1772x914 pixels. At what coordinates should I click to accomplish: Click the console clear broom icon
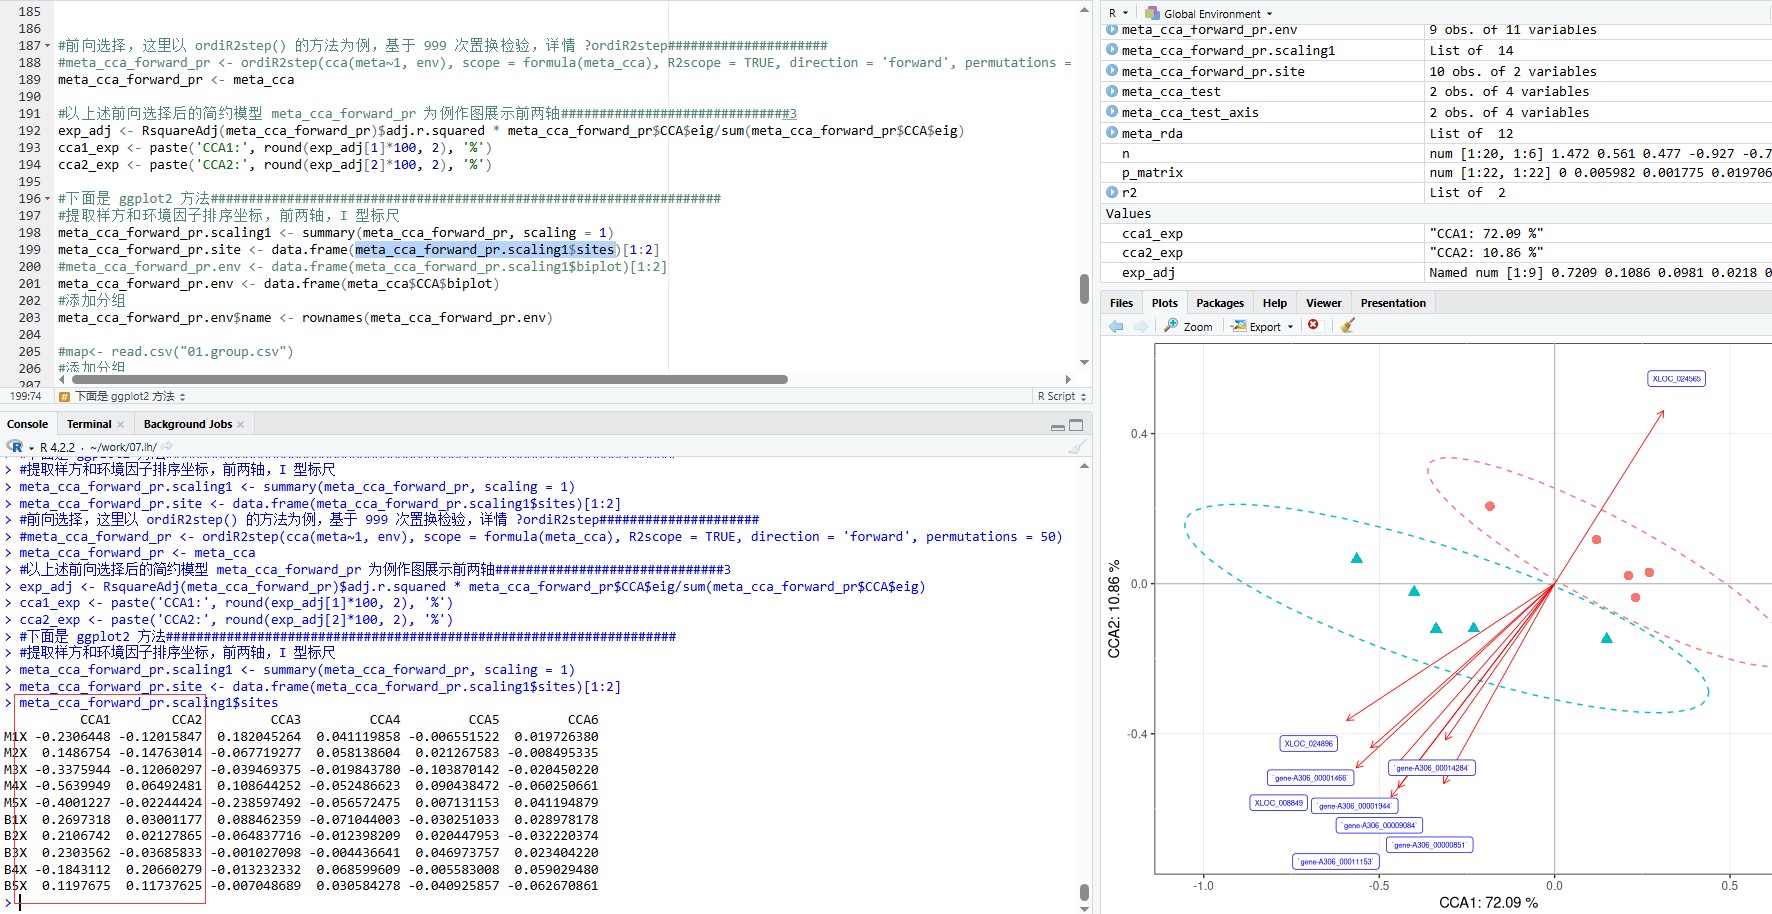point(1077,447)
